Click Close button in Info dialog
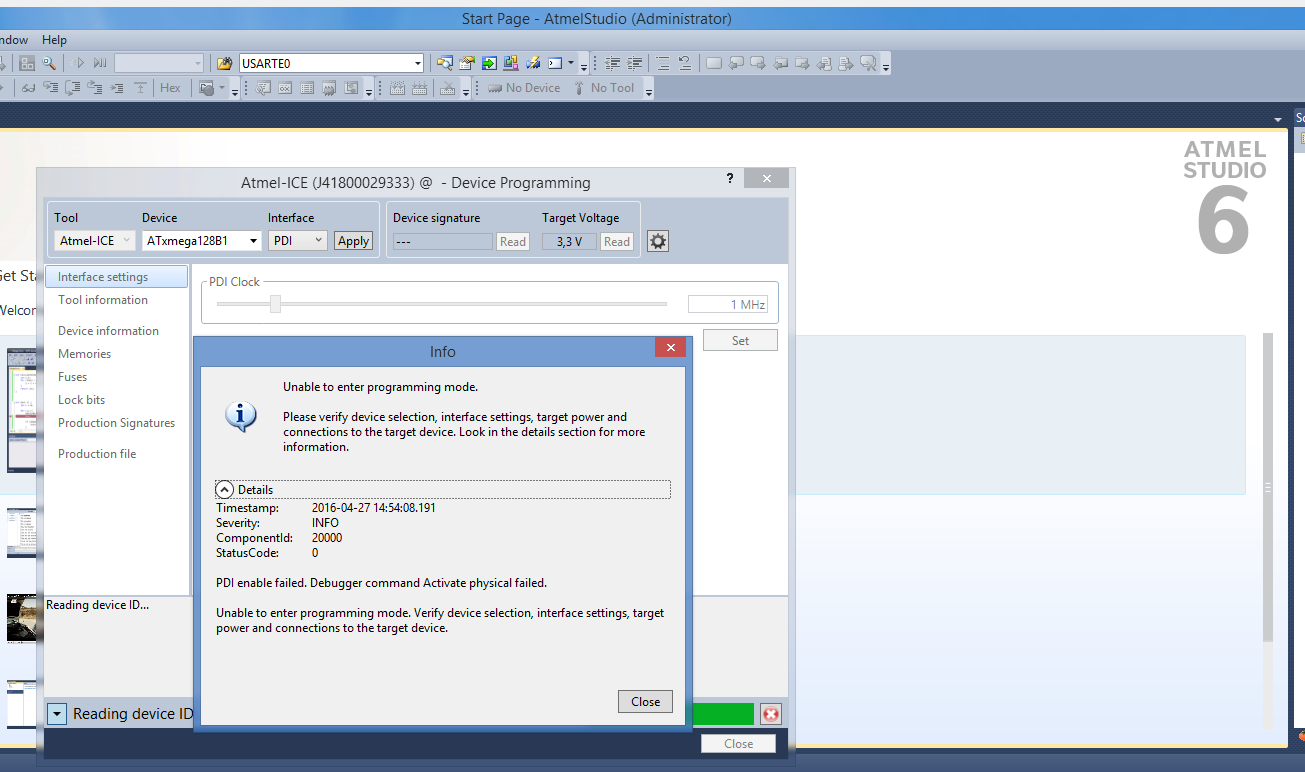The height and width of the screenshot is (772, 1305). pyautogui.click(x=645, y=701)
